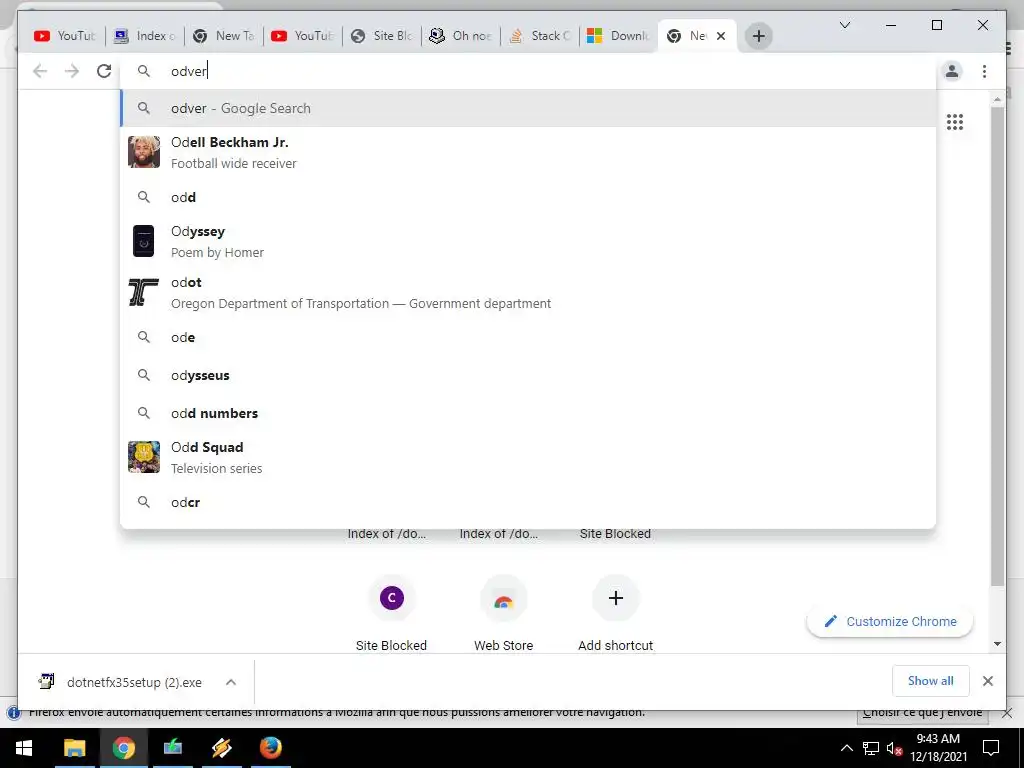This screenshot has height=768, width=1024.
Task: Click the ODOT logo thumbnail
Action: point(144,292)
